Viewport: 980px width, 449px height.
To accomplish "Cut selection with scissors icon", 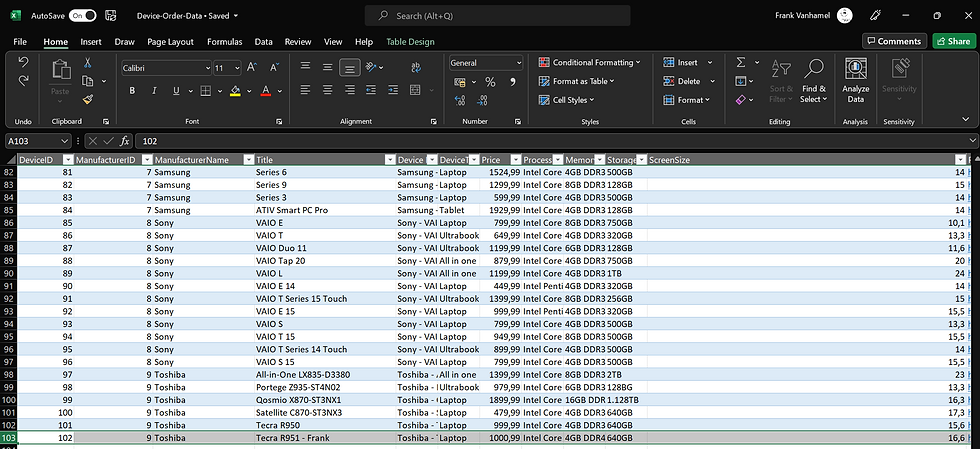I will [x=88, y=63].
